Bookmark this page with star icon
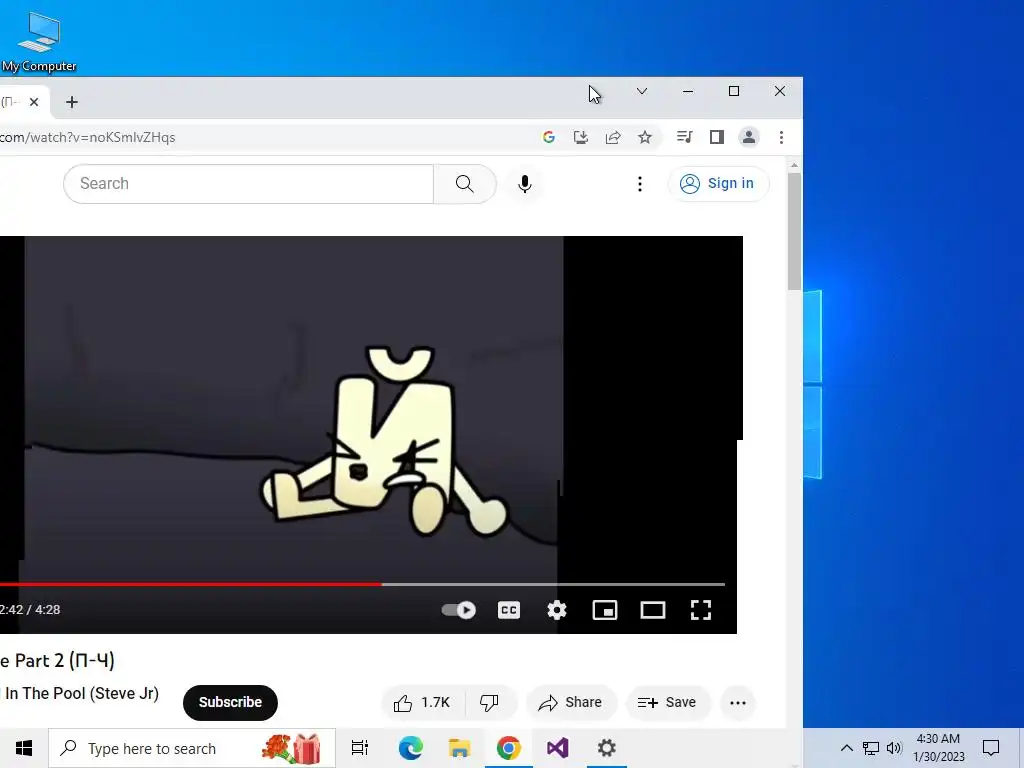The height and width of the screenshot is (768, 1024). [645, 137]
